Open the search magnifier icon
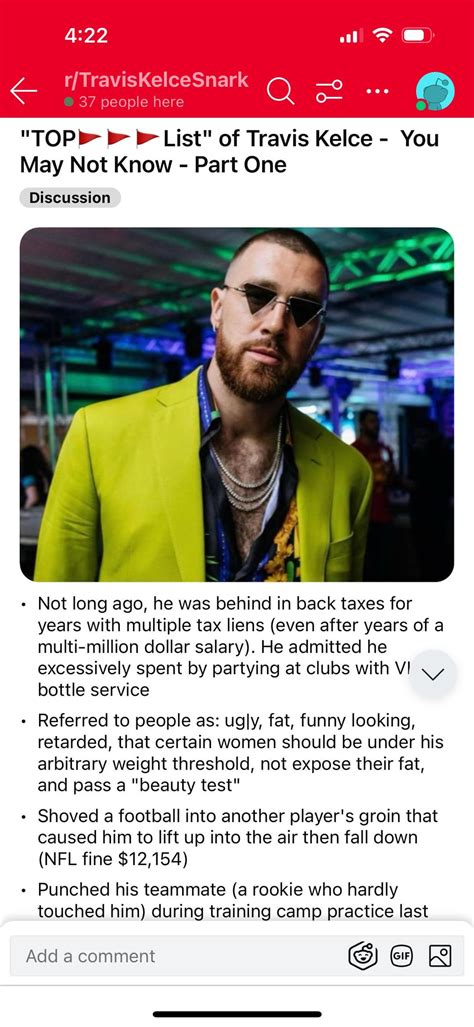Image resolution: width=474 pixels, height=1027 pixels. [x=280, y=91]
